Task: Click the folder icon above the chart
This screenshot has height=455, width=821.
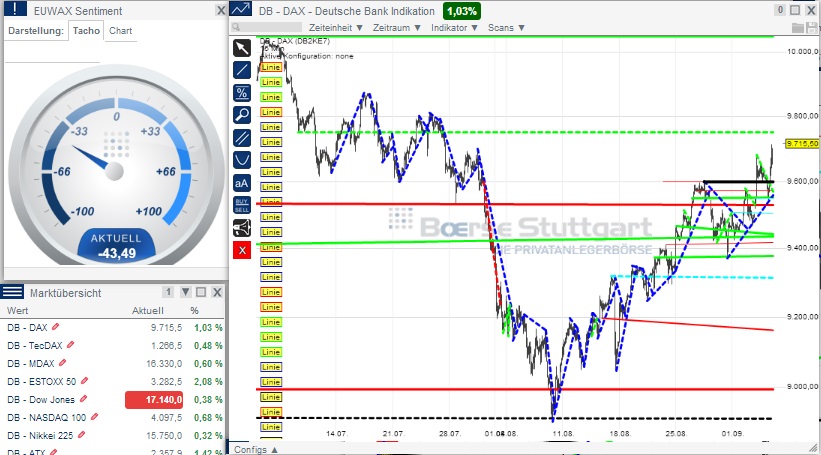Action: (798, 28)
